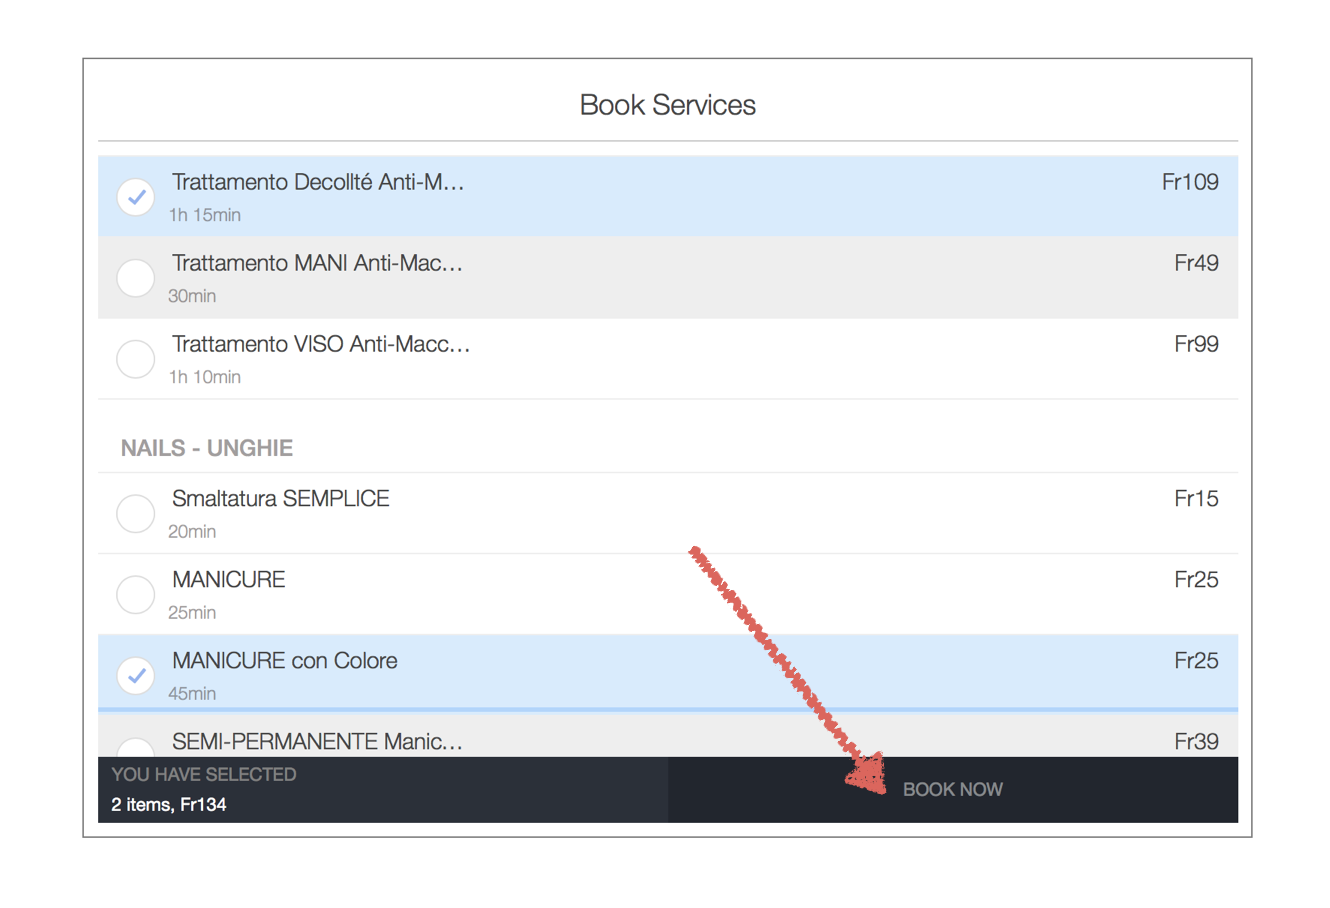Image resolution: width=1330 pixels, height=908 pixels.
Task: Click the Fr15 price of Smaltatura
Action: [1196, 498]
